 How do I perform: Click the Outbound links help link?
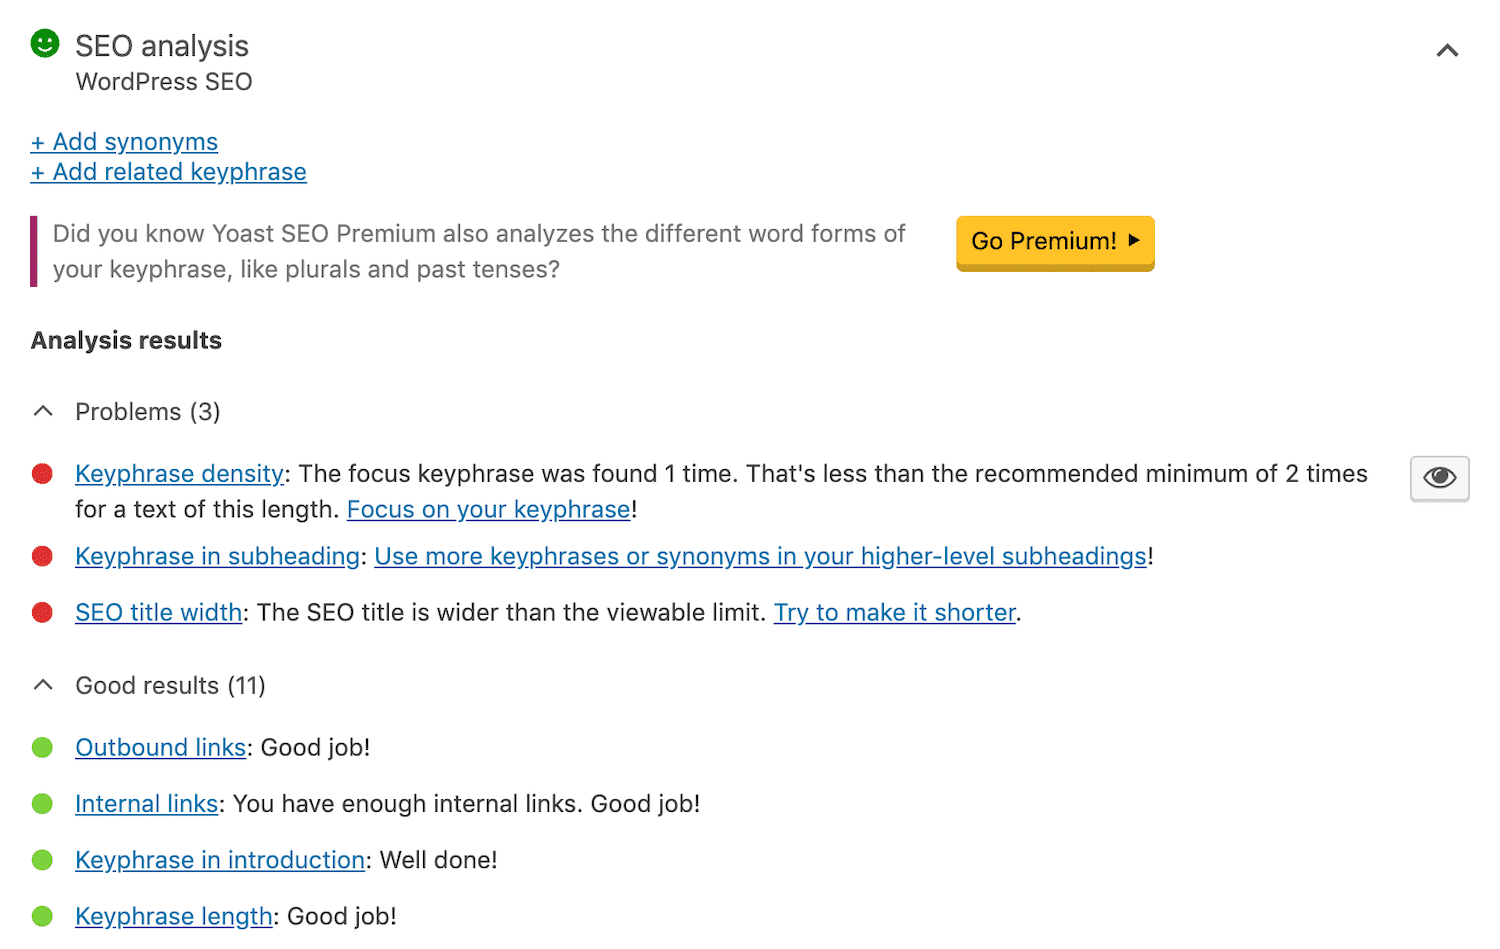pos(160,747)
